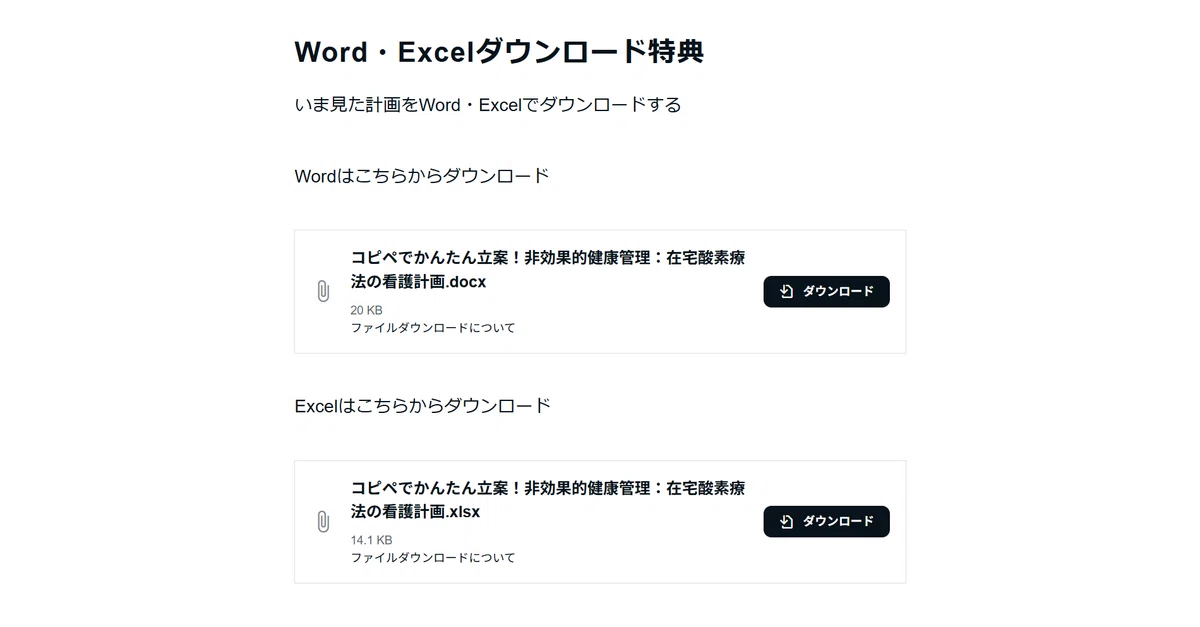Click the 14.1 KB file size label

click(371, 540)
